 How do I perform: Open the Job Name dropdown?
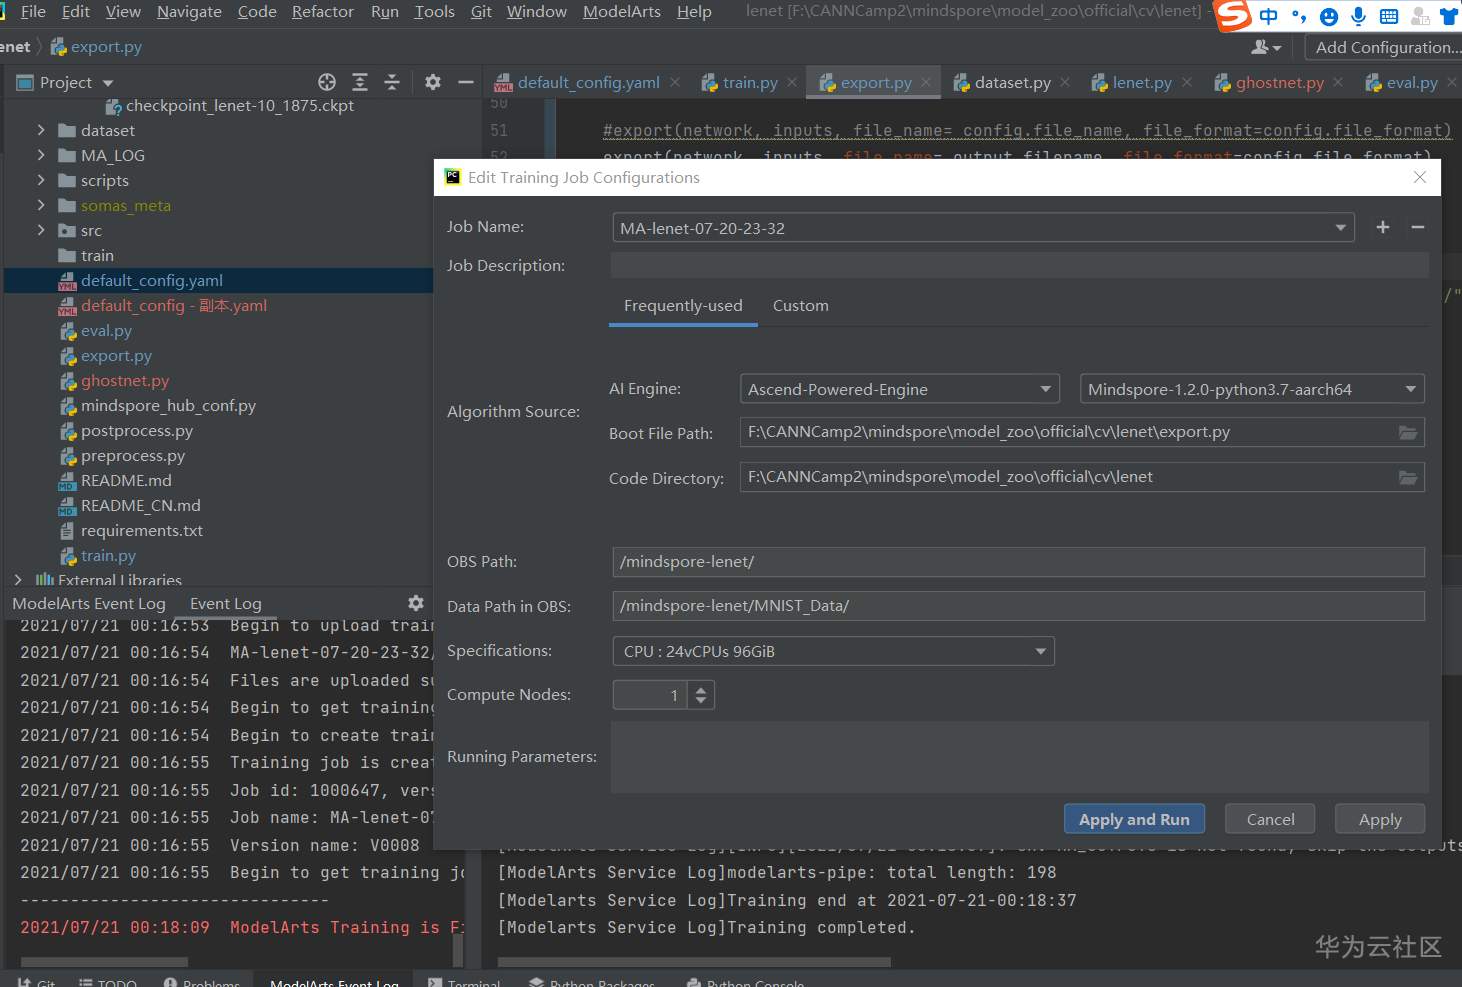(1340, 228)
